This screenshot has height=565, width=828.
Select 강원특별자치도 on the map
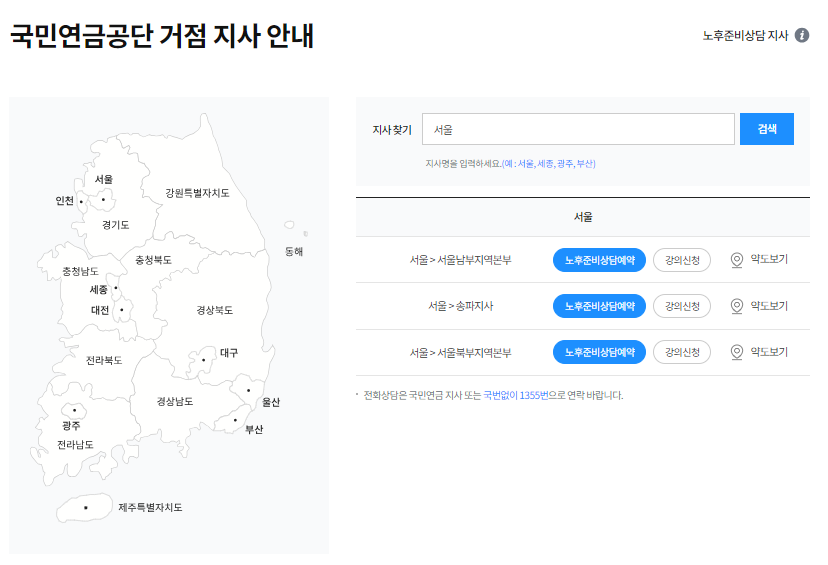197,193
